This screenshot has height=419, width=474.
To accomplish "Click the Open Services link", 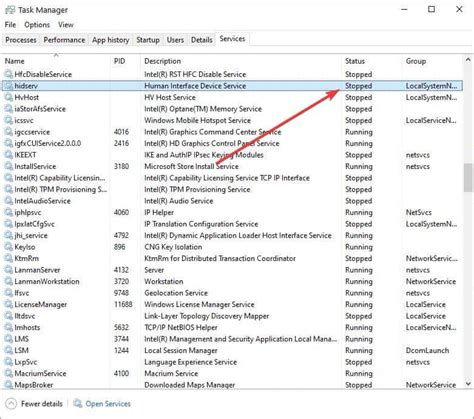I will [x=108, y=404].
